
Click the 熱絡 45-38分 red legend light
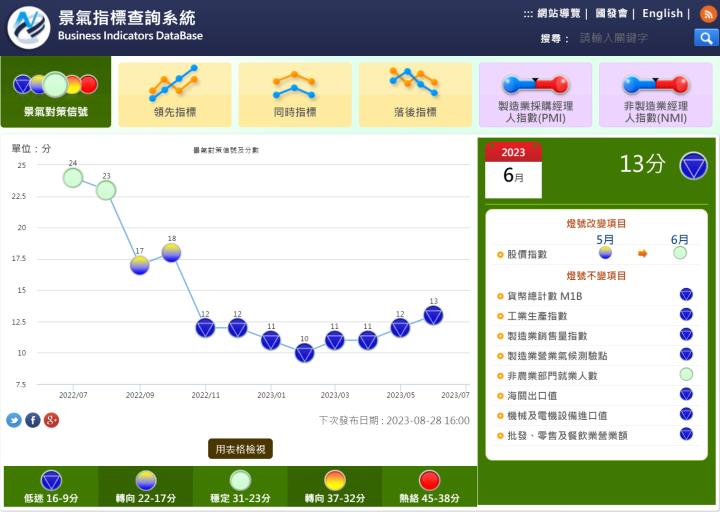[x=429, y=481]
